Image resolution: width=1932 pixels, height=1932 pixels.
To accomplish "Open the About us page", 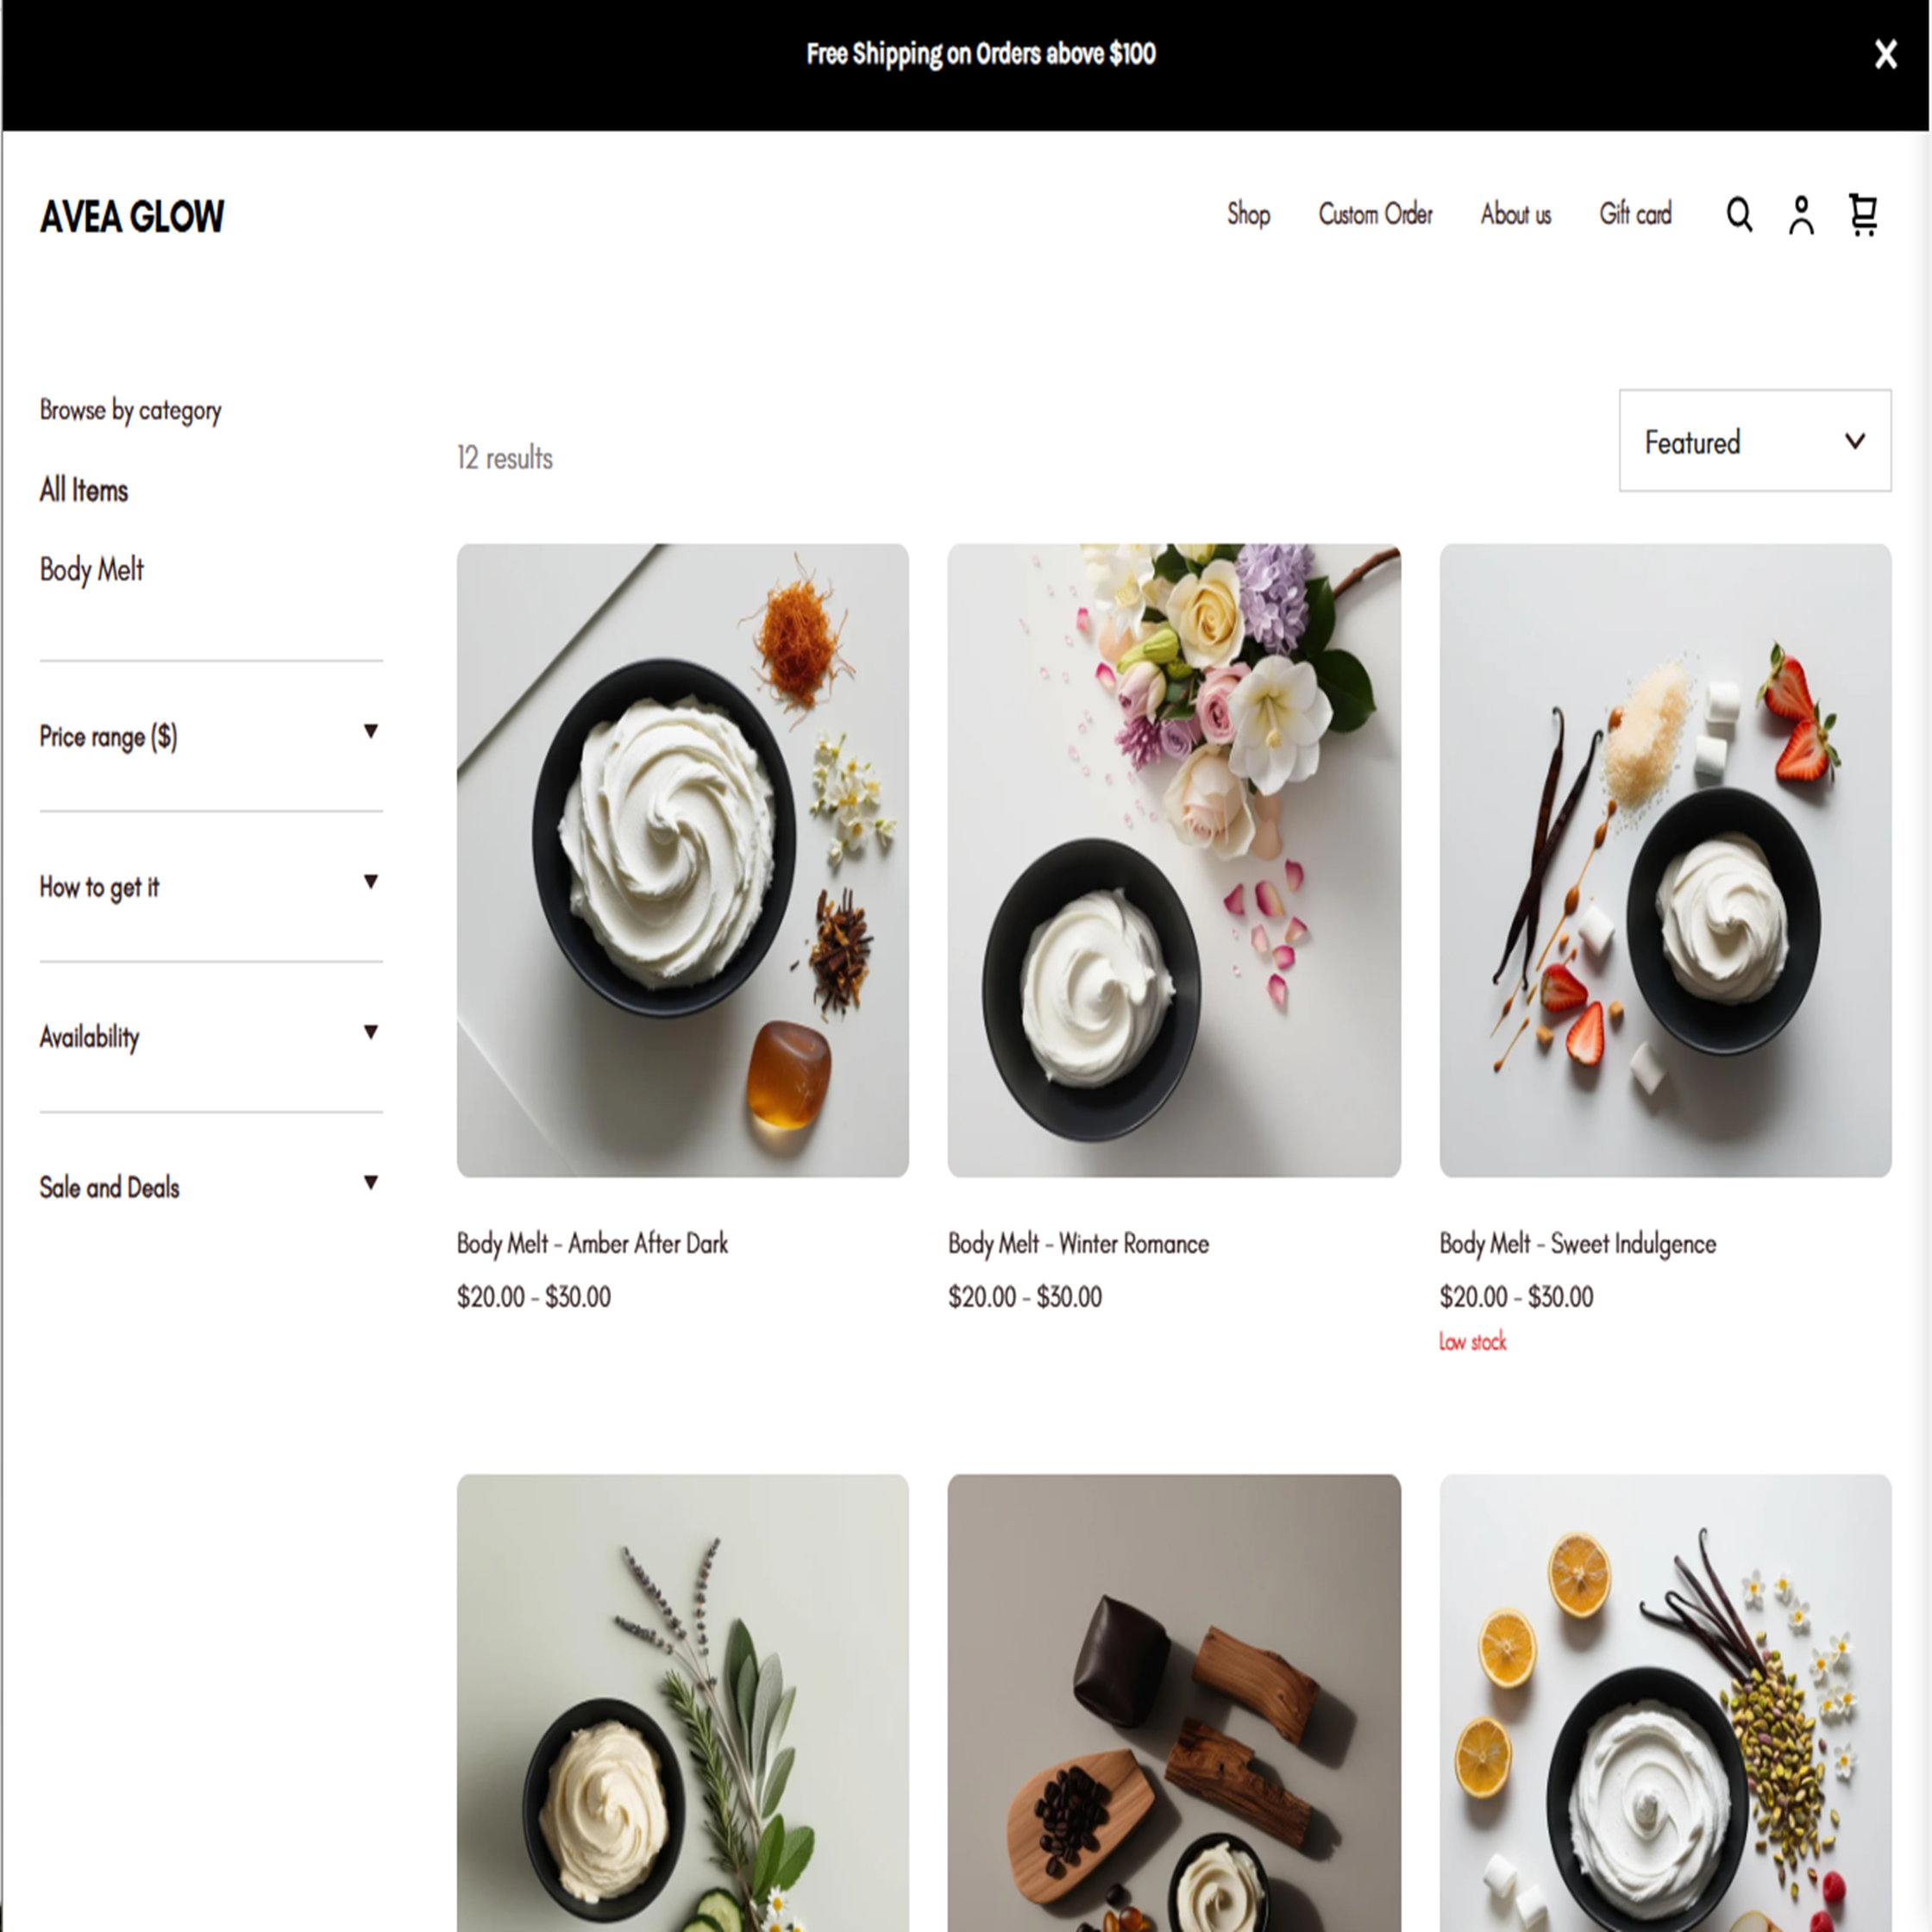I will click(1515, 214).
